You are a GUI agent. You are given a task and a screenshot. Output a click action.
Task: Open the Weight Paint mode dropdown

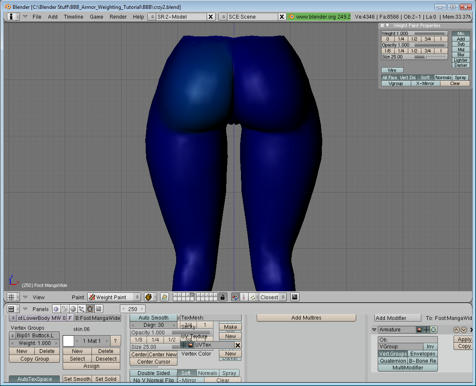[114, 297]
